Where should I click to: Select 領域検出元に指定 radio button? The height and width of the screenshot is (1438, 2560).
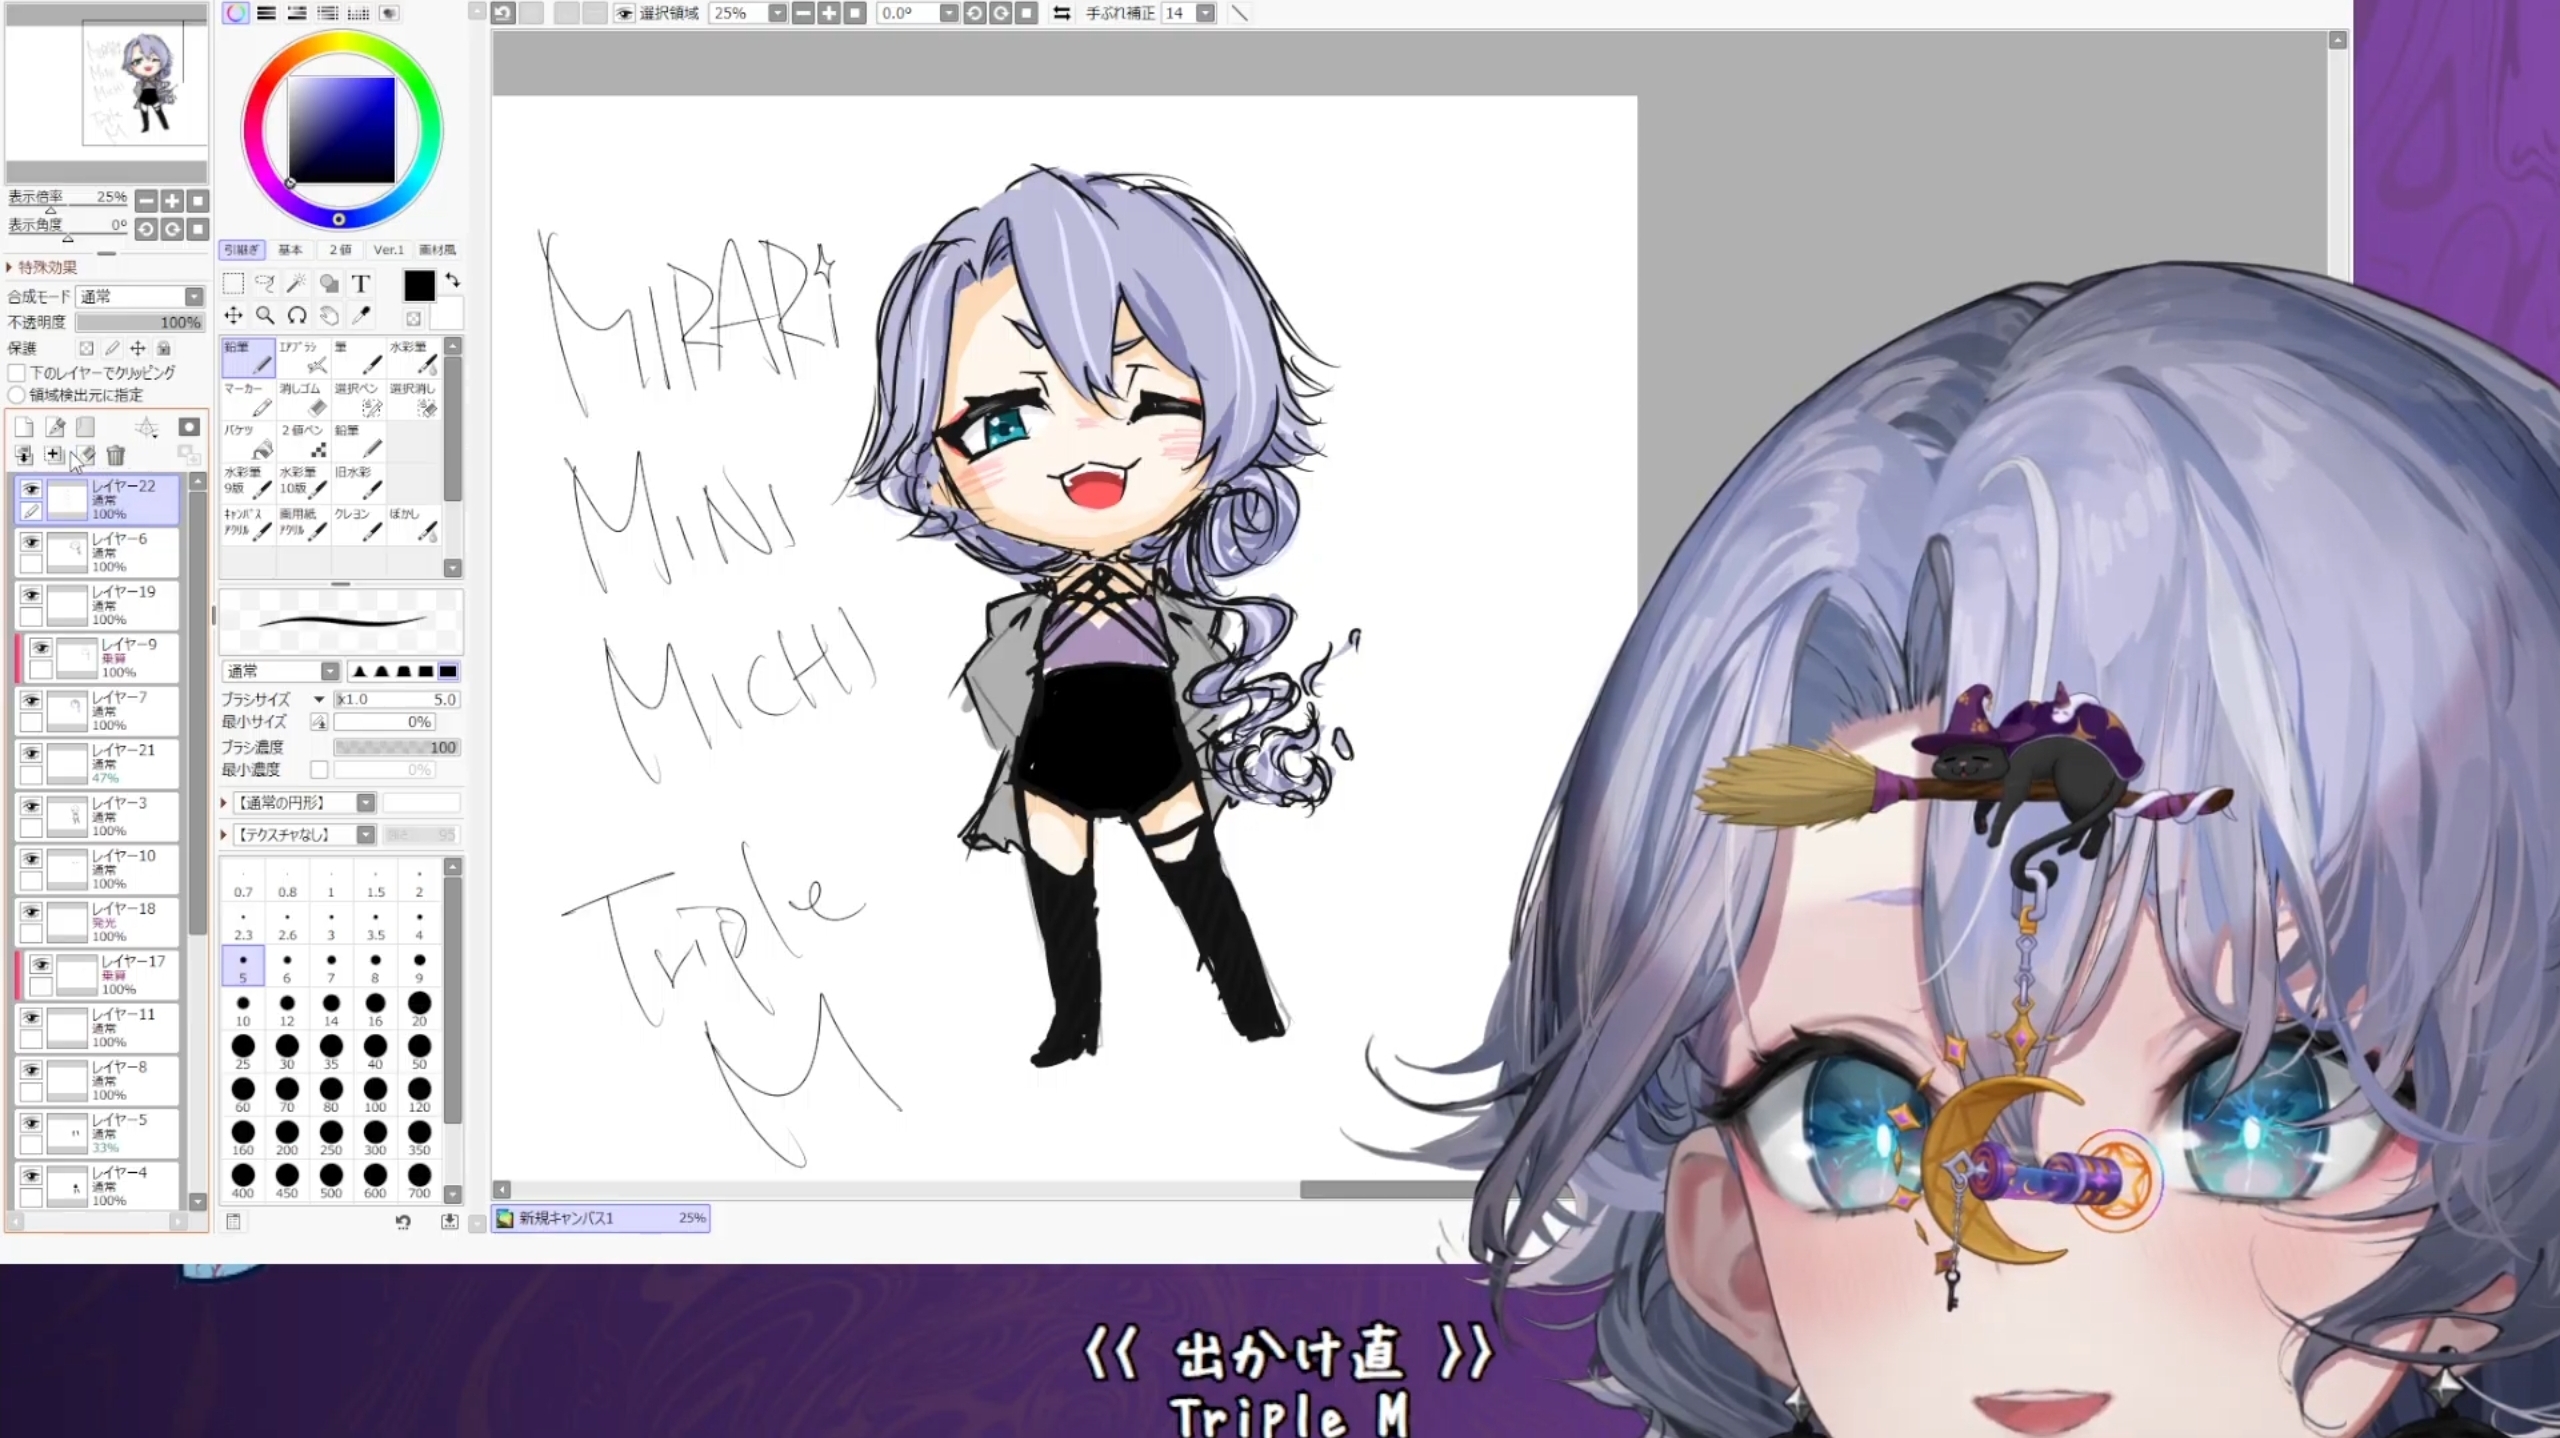tap(16, 395)
